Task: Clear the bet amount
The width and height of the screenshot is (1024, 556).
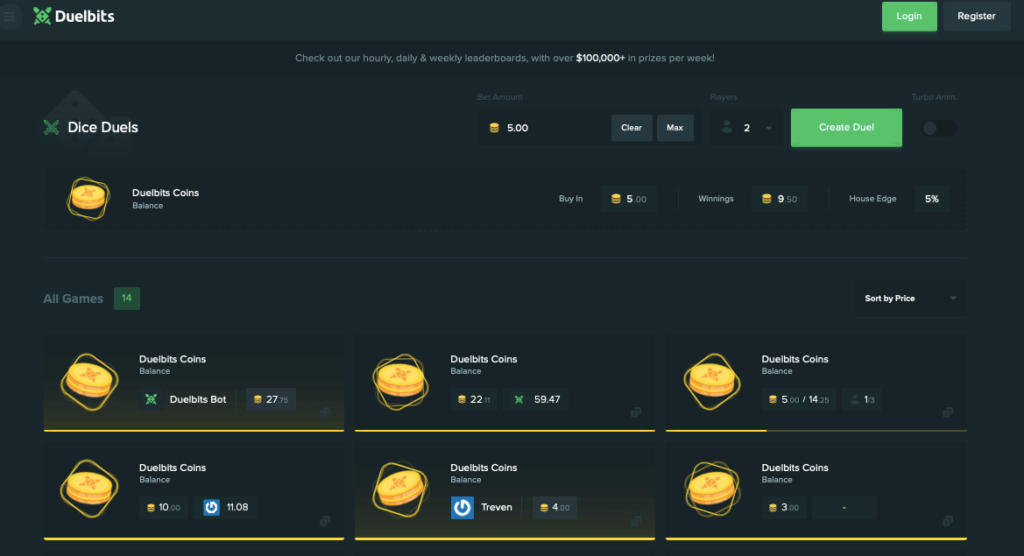Action: point(631,128)
